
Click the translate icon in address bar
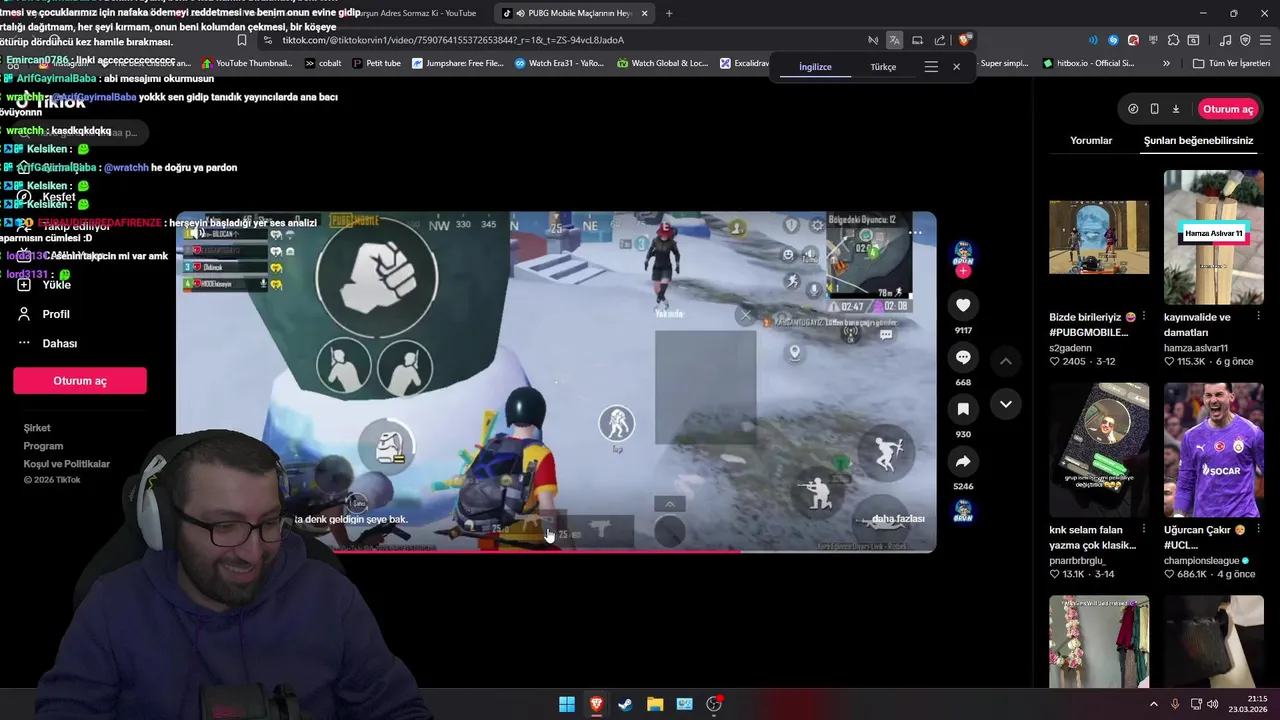click(x=894, y=40)
